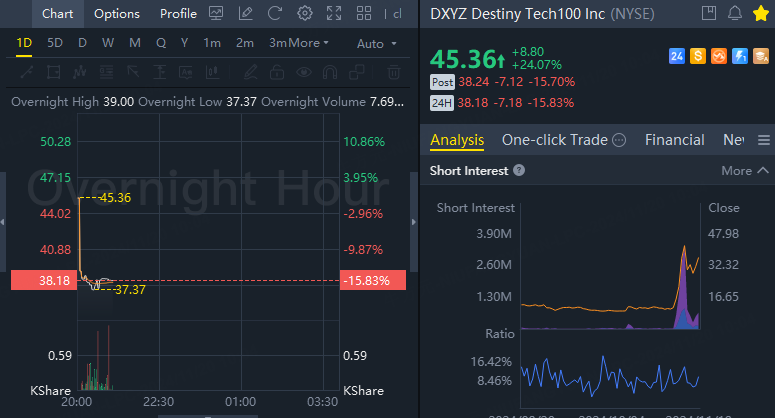Screen dimensions: 775x418
Task: Set a price alert with bell icon
Action: 735,13
